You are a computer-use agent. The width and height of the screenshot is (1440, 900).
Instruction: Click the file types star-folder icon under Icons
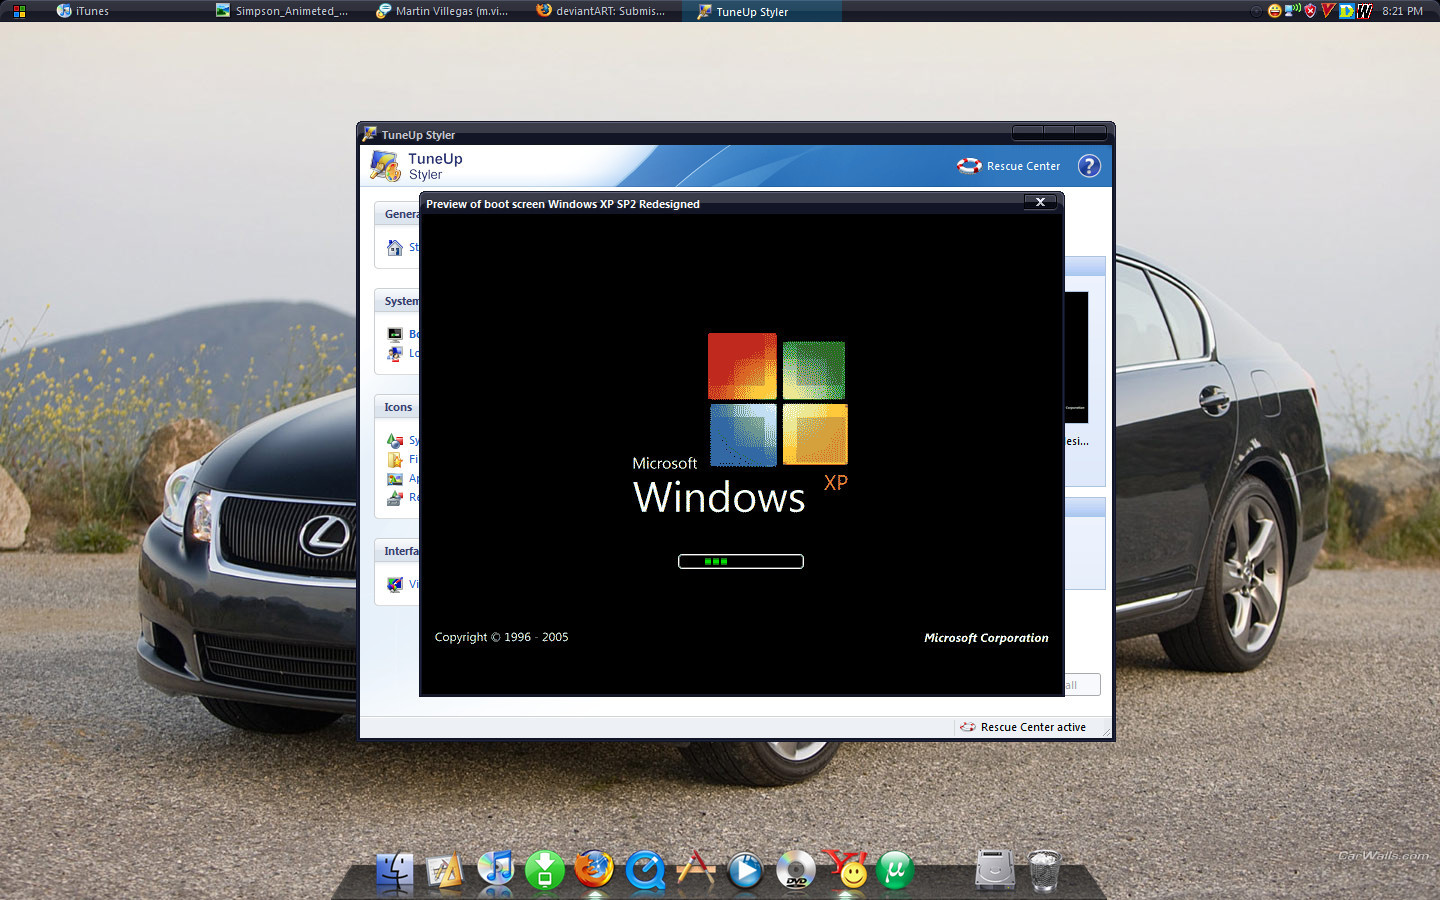[x=395, y=459]
